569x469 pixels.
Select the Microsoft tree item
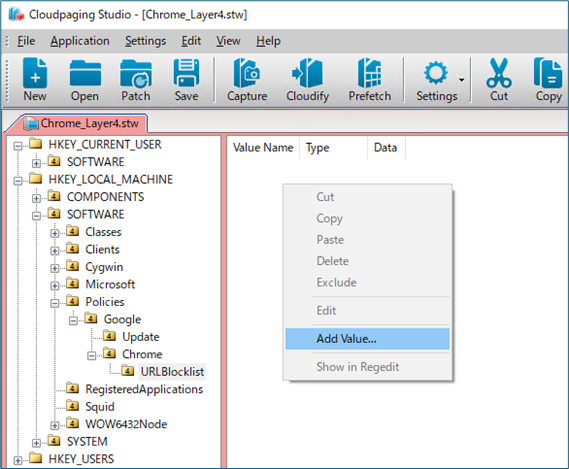(x=110, y=284)
